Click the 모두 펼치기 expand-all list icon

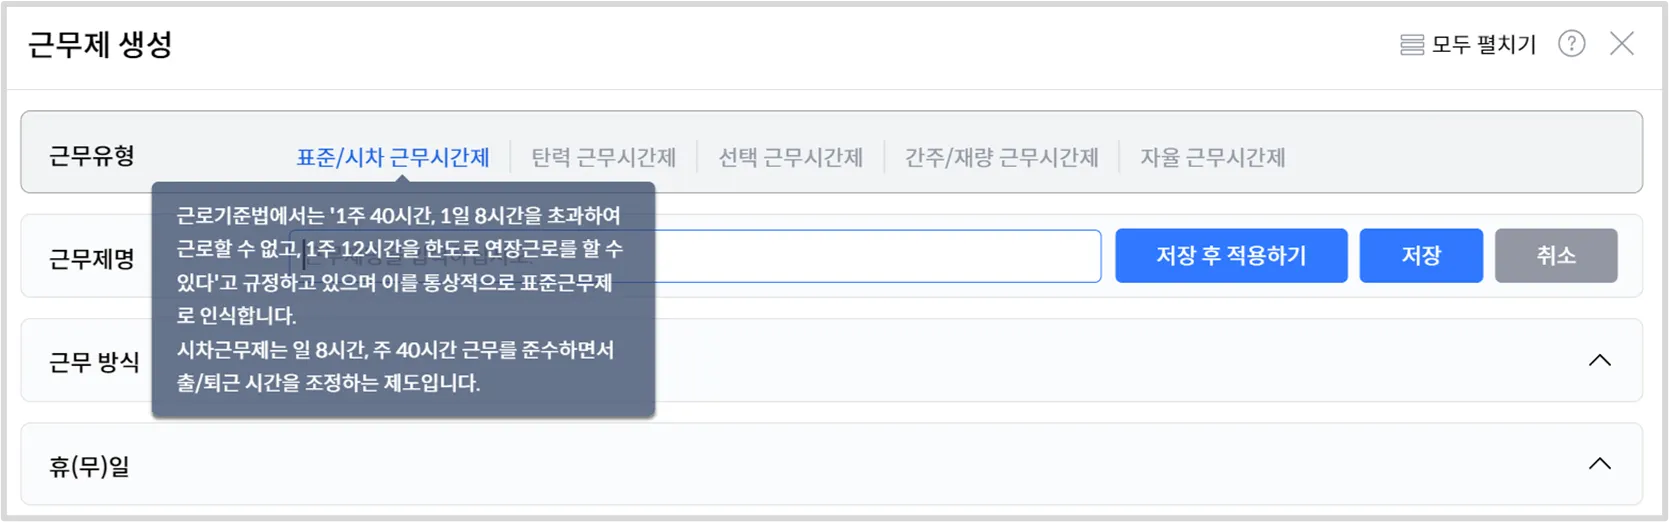(x=1411, y=45)
